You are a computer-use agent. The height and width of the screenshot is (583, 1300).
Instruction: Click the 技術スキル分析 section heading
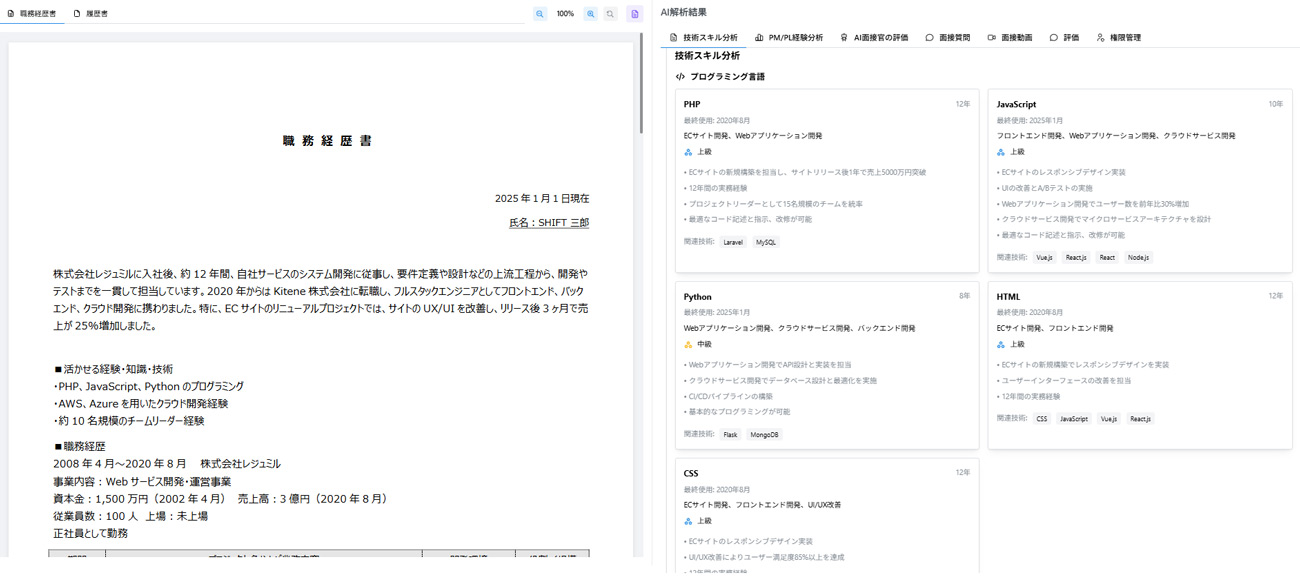tap(707, 56)
